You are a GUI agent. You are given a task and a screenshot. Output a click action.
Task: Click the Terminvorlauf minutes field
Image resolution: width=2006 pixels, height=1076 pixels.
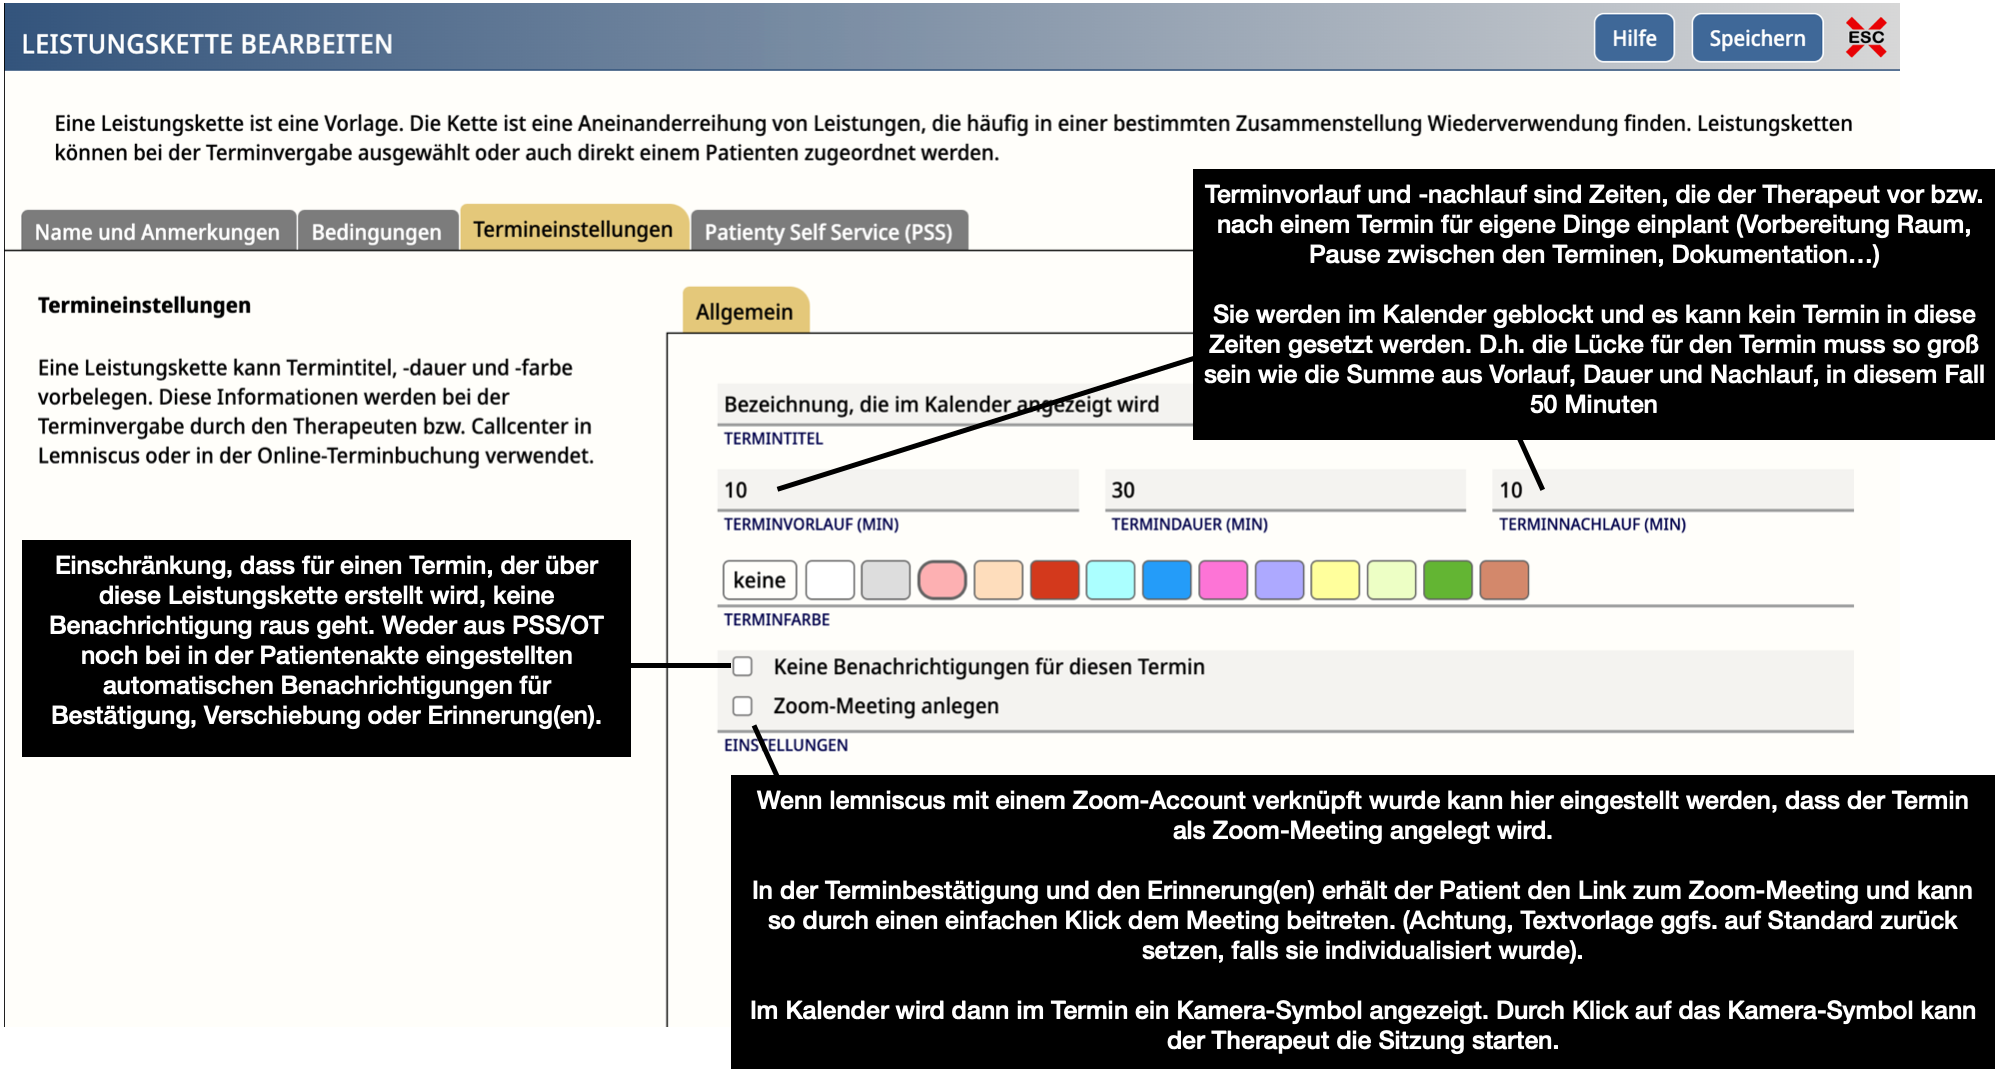pyautogui.click(x=898, y=490)
